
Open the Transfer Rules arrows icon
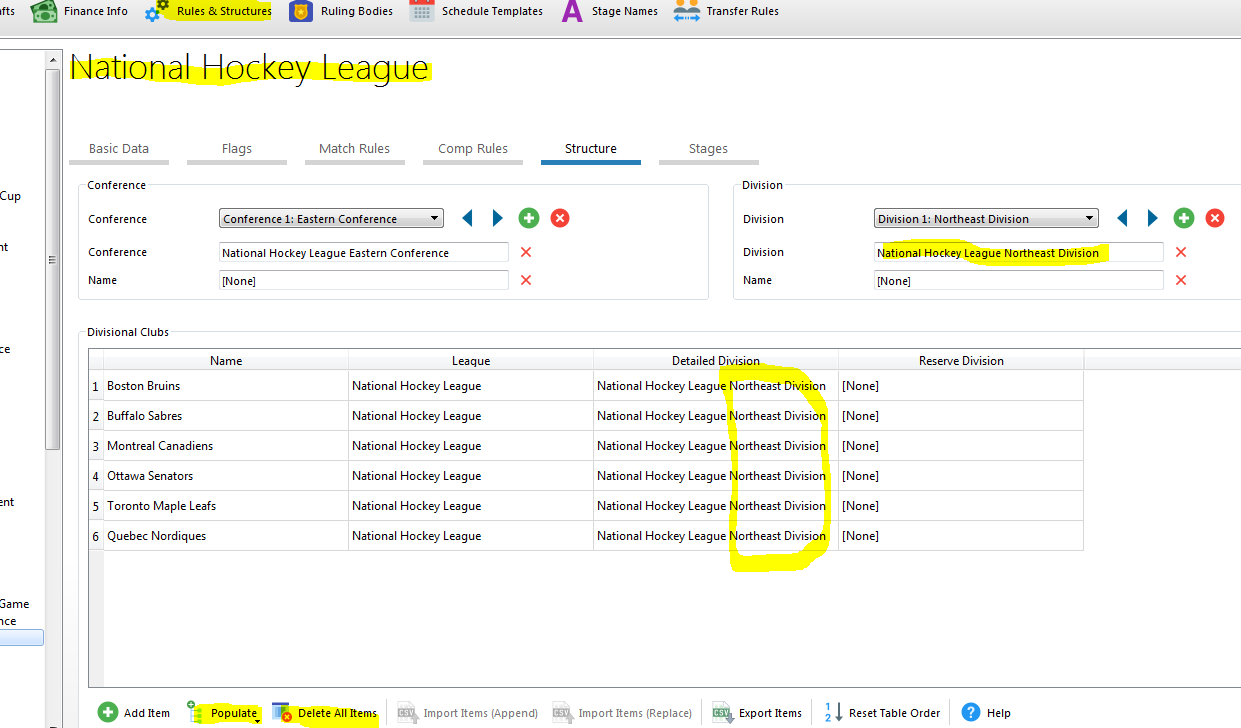(x=686, y=12)
